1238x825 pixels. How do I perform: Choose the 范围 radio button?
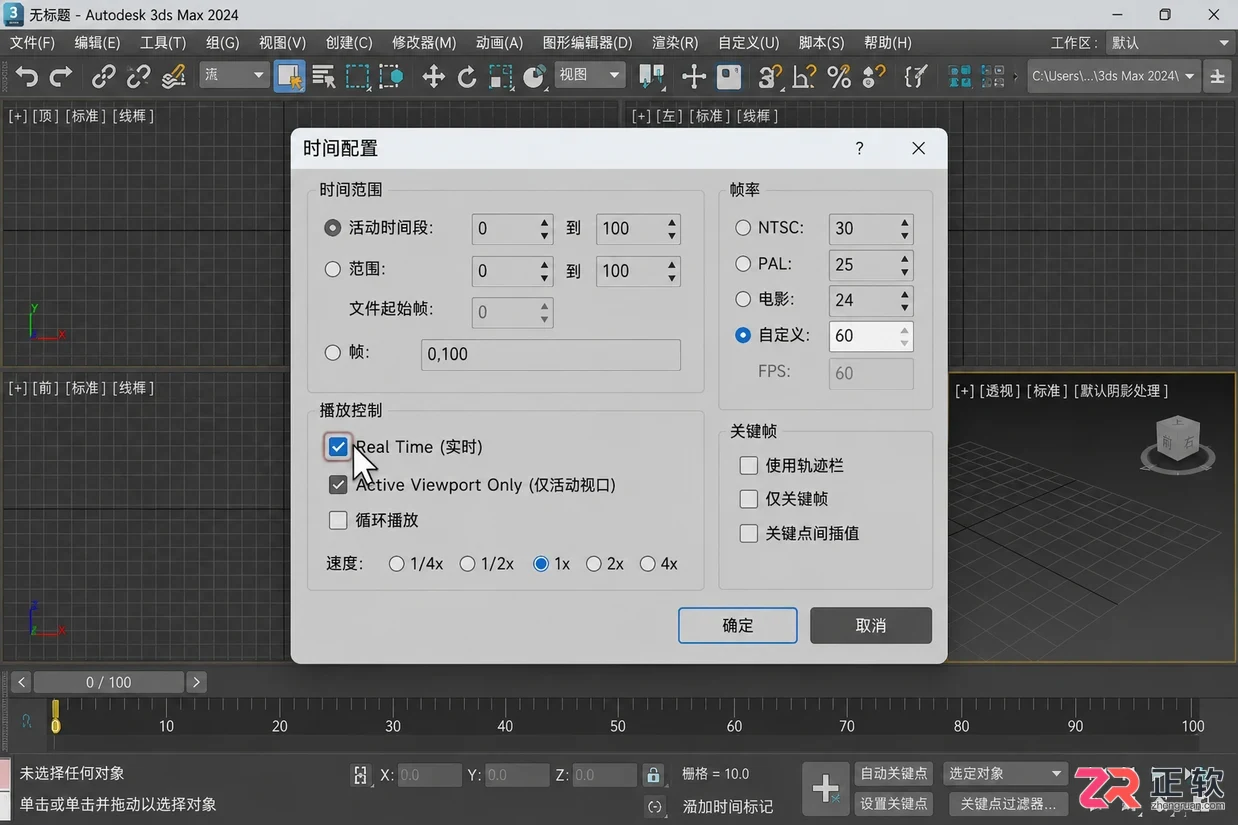pyautogui.click(x=333, y=269)
